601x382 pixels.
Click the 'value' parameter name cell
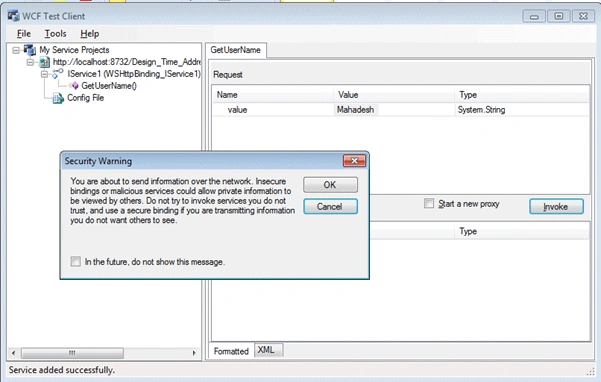point(273,110)
